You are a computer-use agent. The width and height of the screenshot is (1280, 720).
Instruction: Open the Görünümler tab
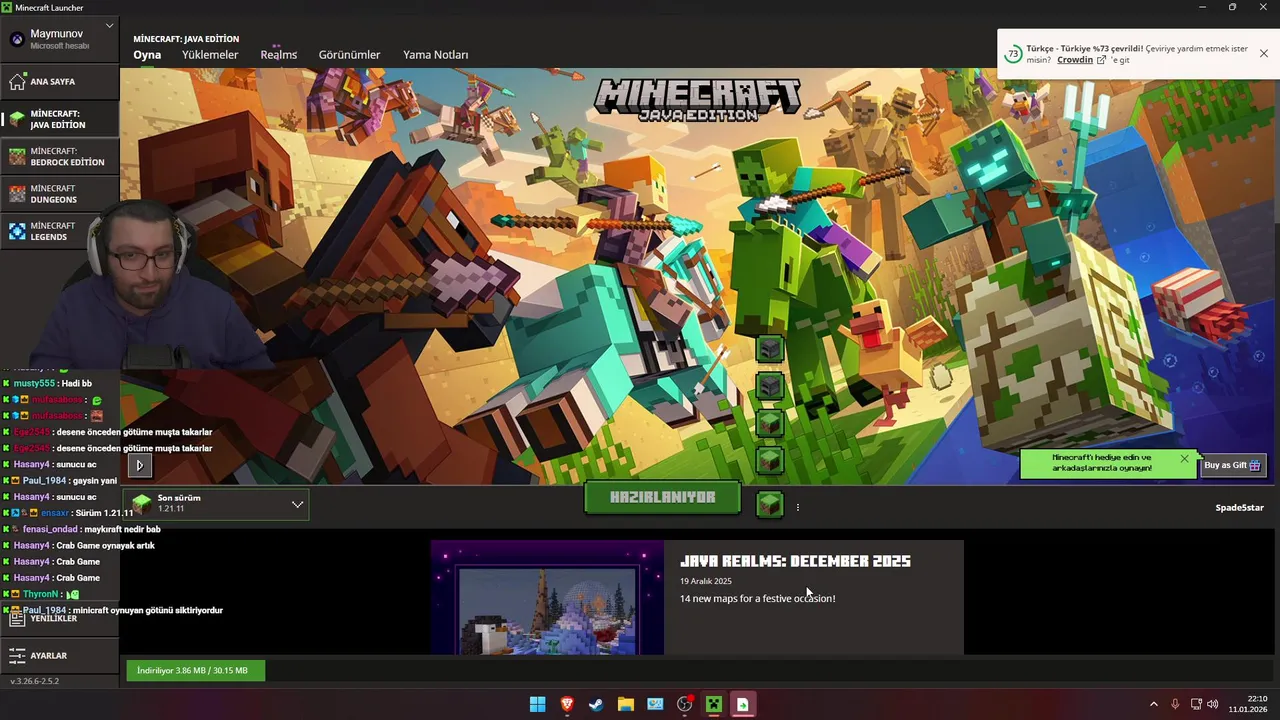[349, 55]
